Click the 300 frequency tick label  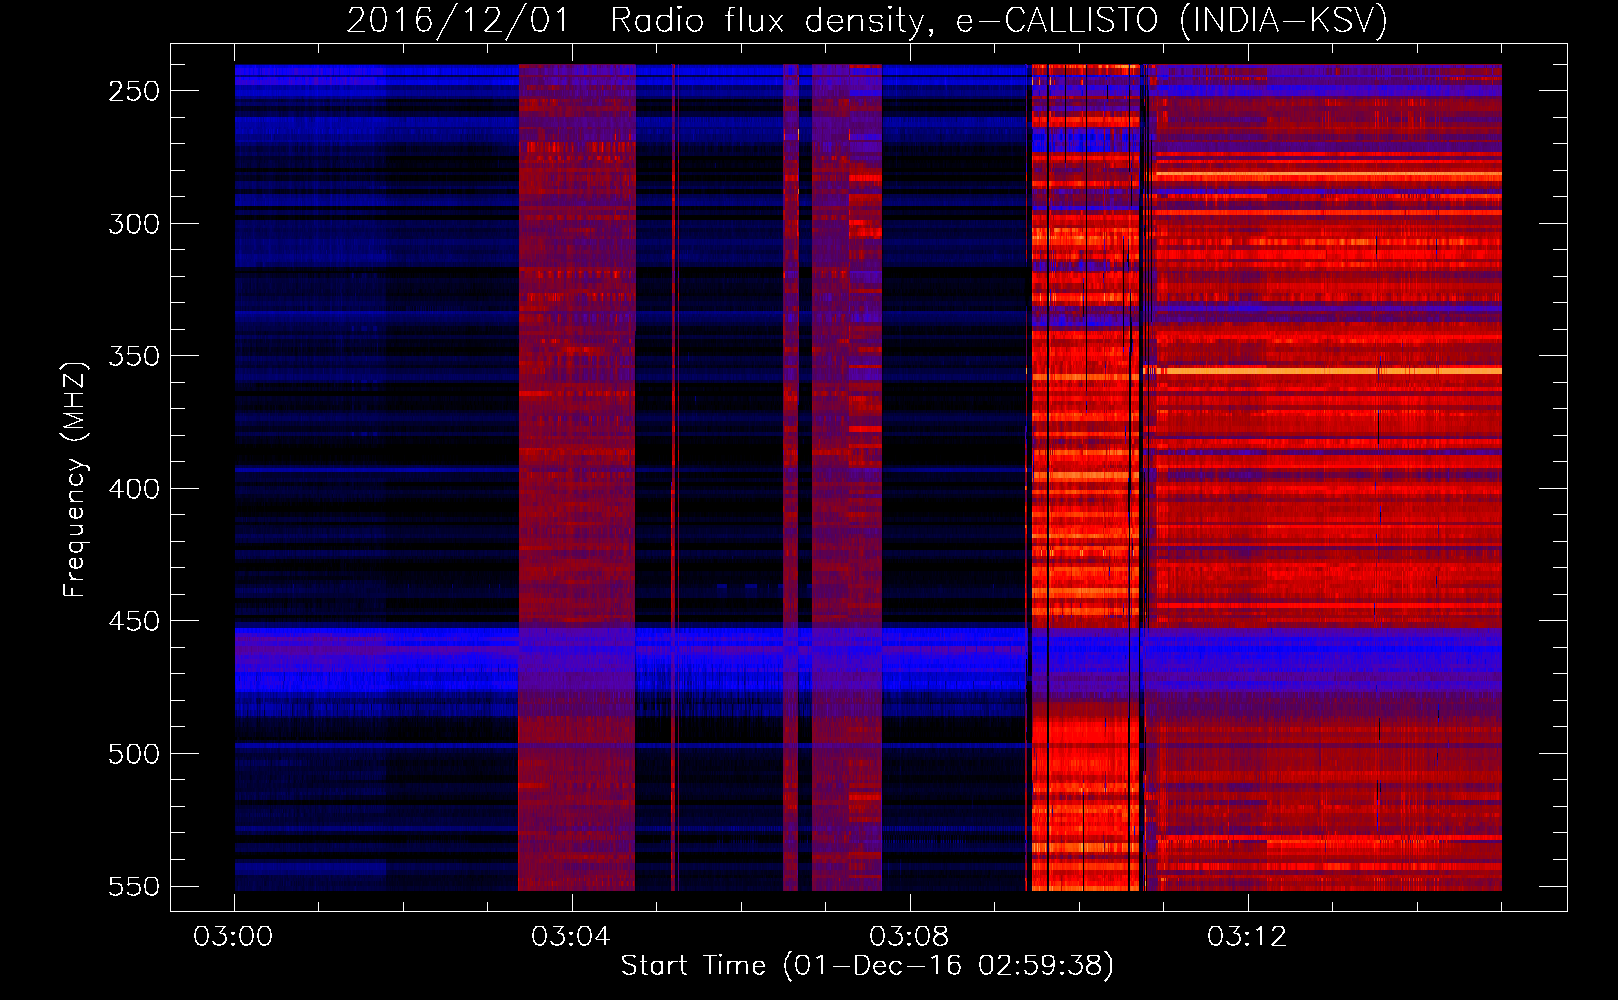click(134, 224)
